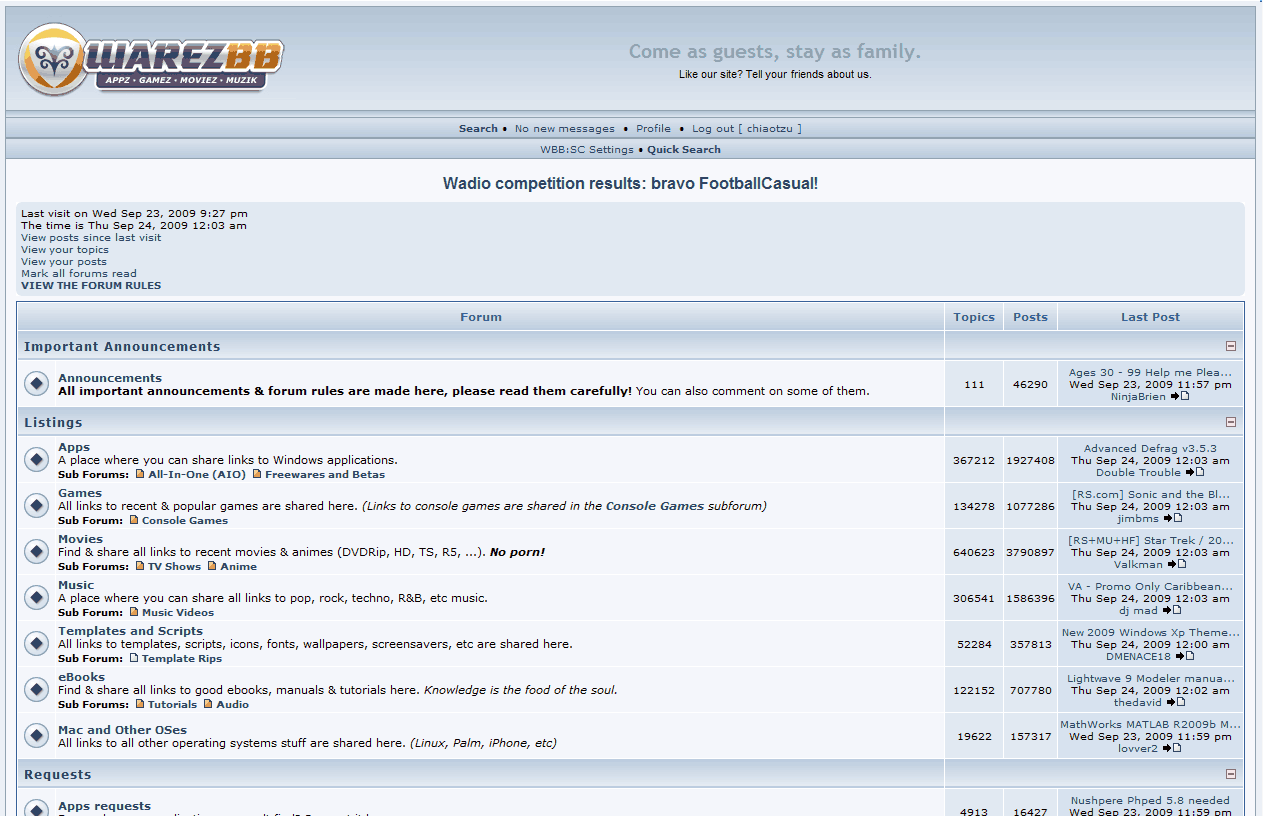Viewport: 1263px width, 816px height.
Task: Open the Music forum title
Action: pyautogui.click(x=76, y=585)
